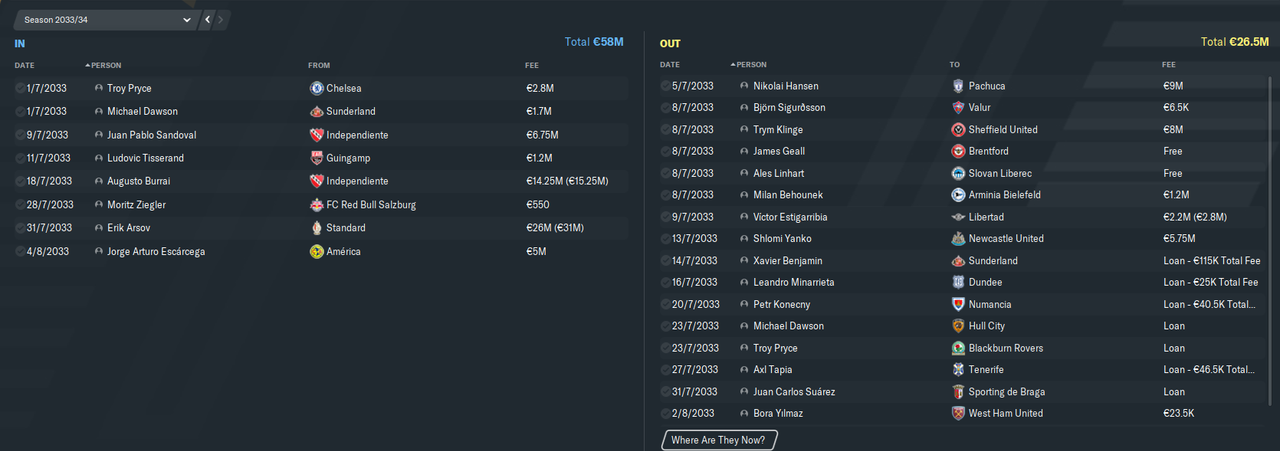This screenshot has width=1280, height=451.
Task: Click the Guingamp club badge
Action: pyautogui.click(x=317, y=158)
